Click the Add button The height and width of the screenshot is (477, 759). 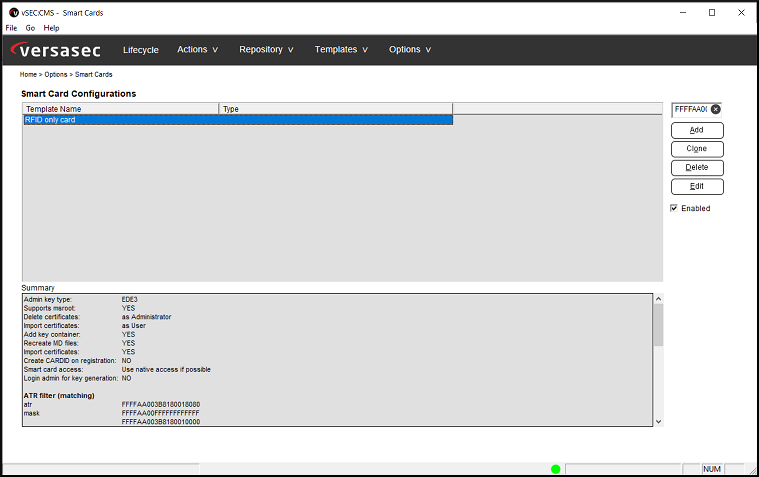click(697, 130)
